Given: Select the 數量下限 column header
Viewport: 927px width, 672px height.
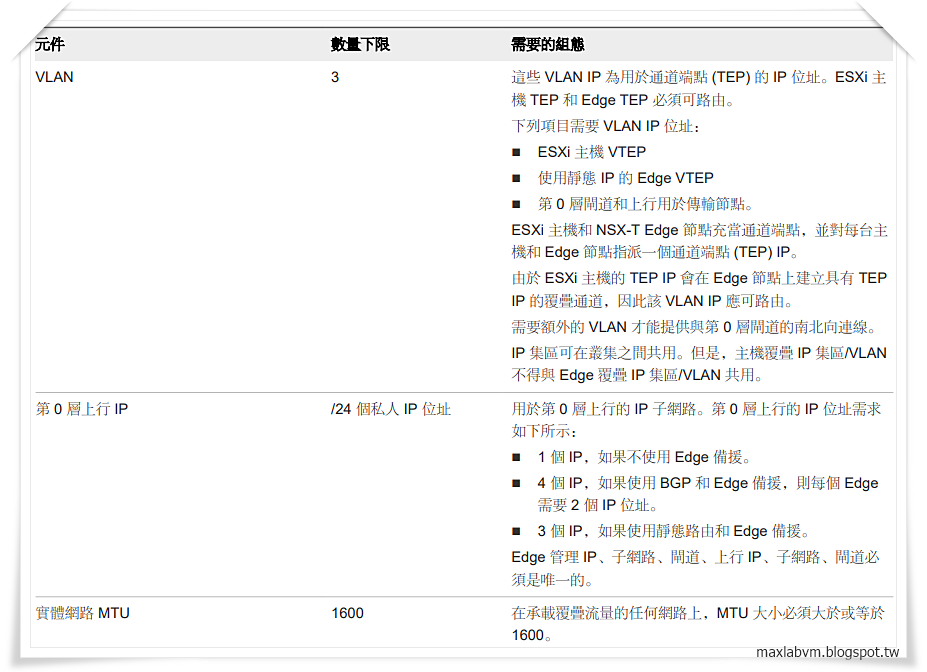Looking at the screenshot, I should tap(360, 44).
